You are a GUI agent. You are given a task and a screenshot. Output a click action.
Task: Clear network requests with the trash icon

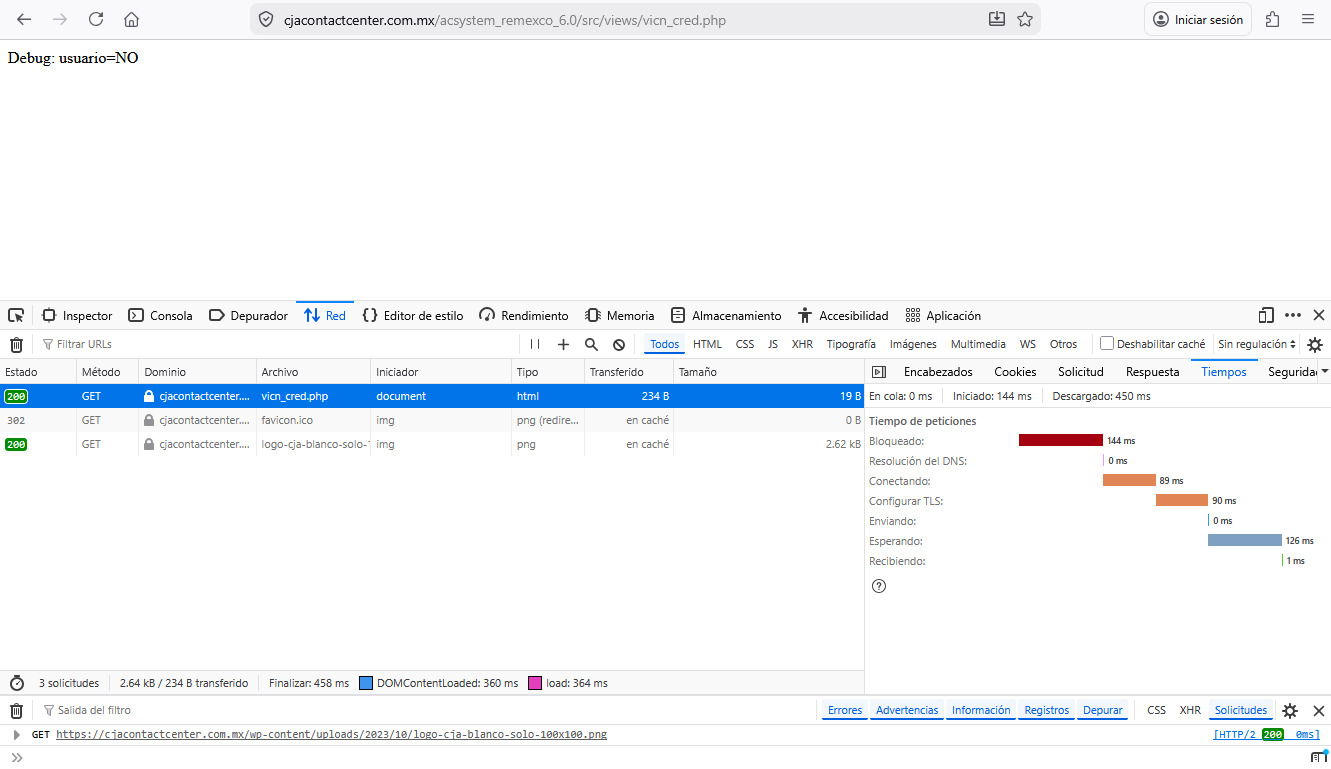click(16, 344)
